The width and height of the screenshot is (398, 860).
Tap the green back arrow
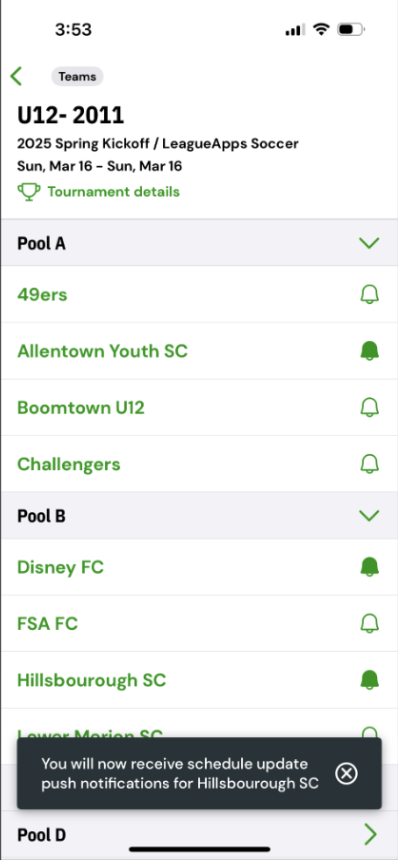tap(16, 76)
